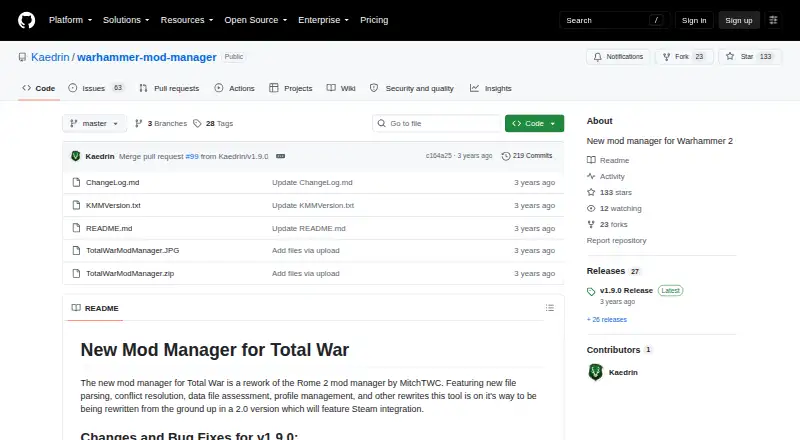Open the green Code dropdown button
Screen dimensions: 800x440
tap(534, 124)
